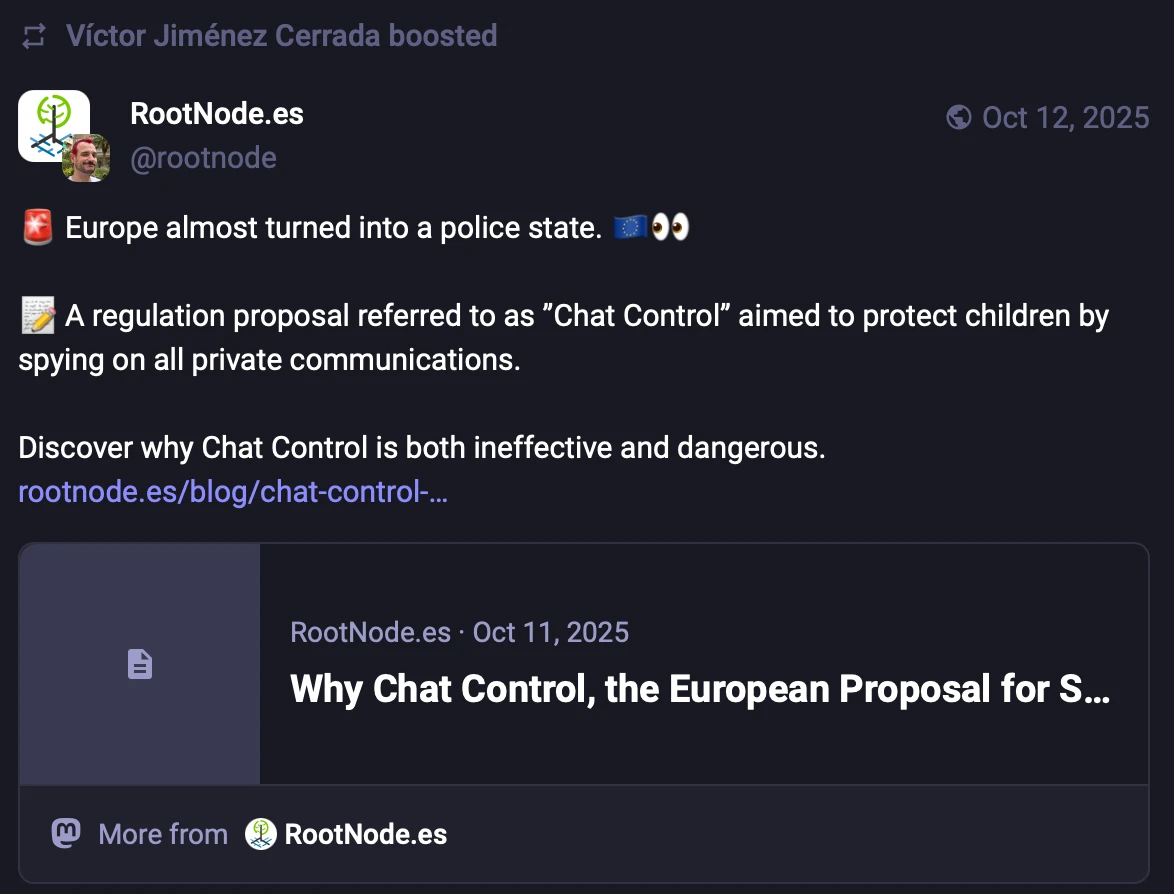Open the RootNode.es author link in the card footer
Image resolution: width=1174 pixels, height=894 pixels.
pyautogui.click(x=366, y=834)
